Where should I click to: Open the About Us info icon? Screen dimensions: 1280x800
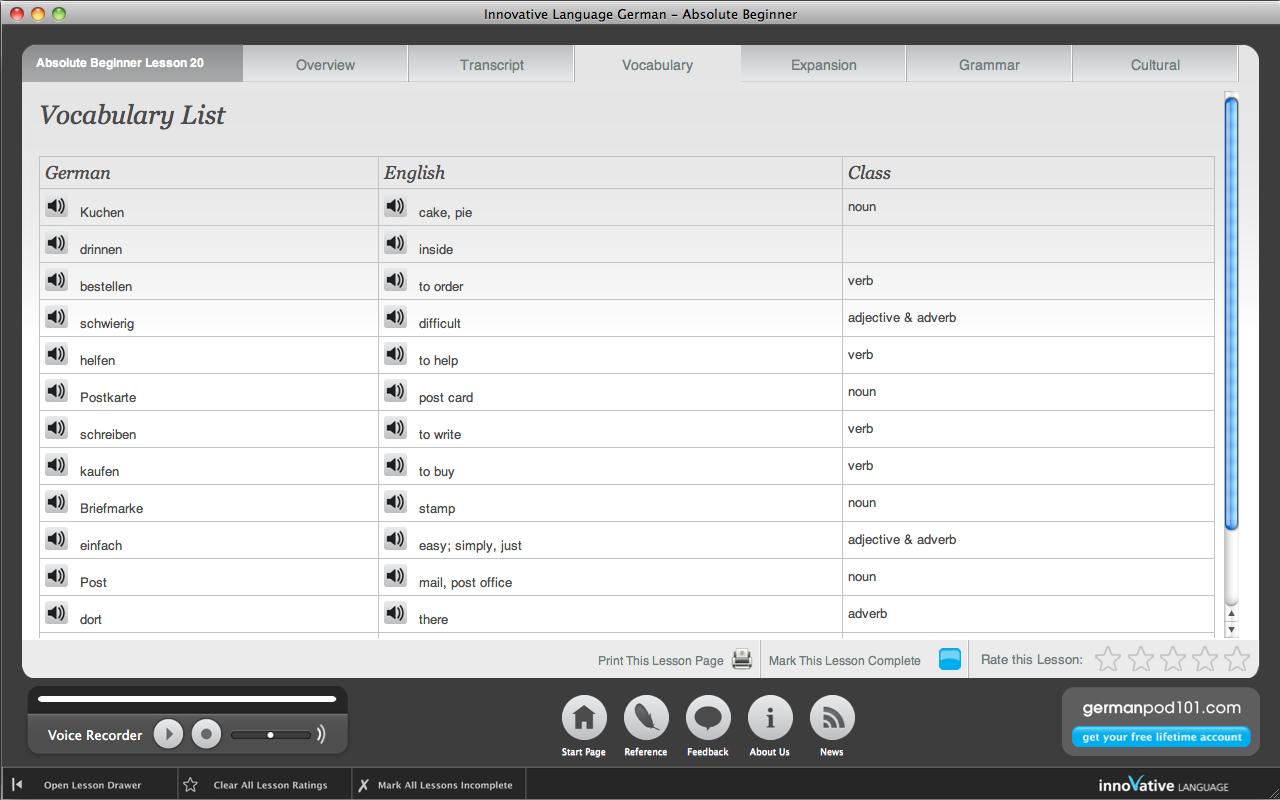[770, 718]
